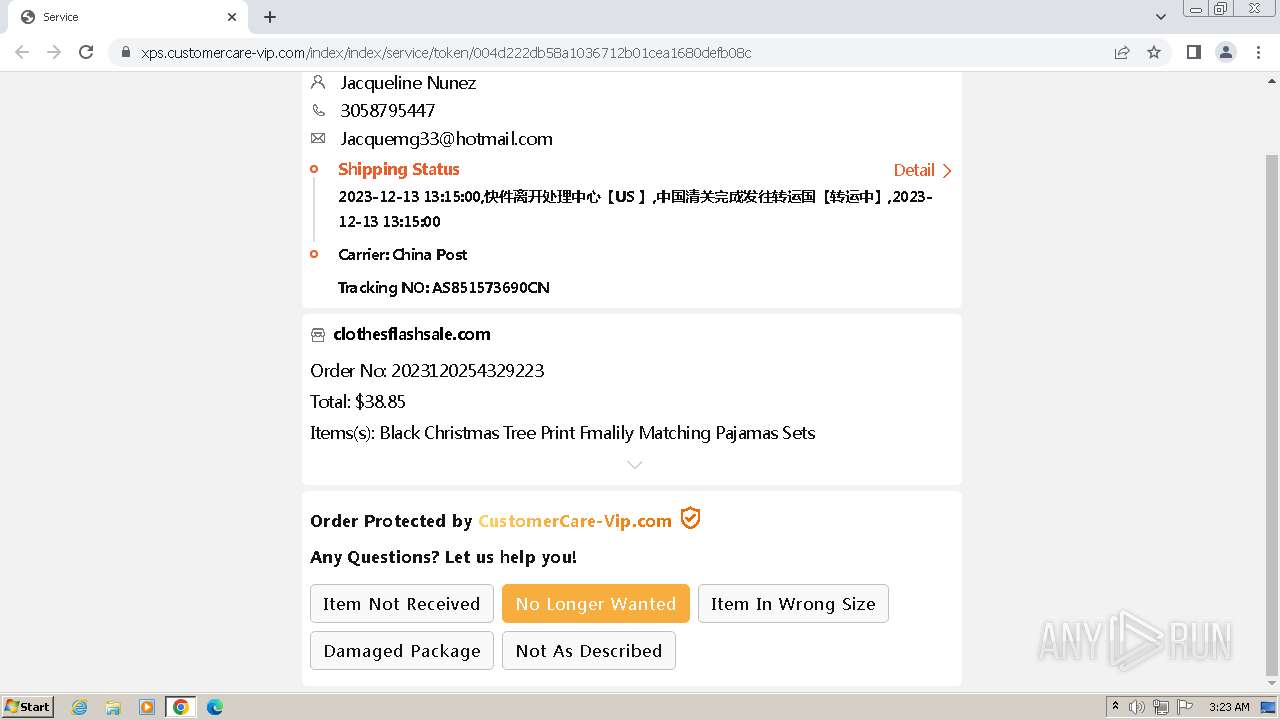1280x720 pixels.
Task: Click Order No: 2023120254329223
Action: pyautogui.click(x=427, y=371)
